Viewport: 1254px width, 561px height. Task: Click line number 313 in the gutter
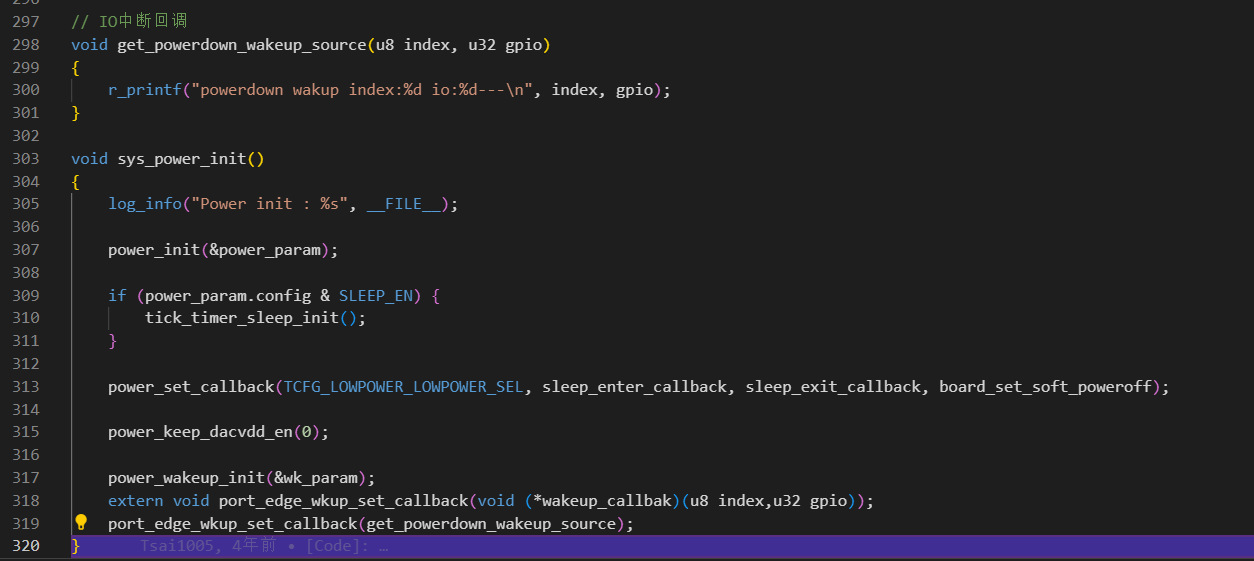26,386
